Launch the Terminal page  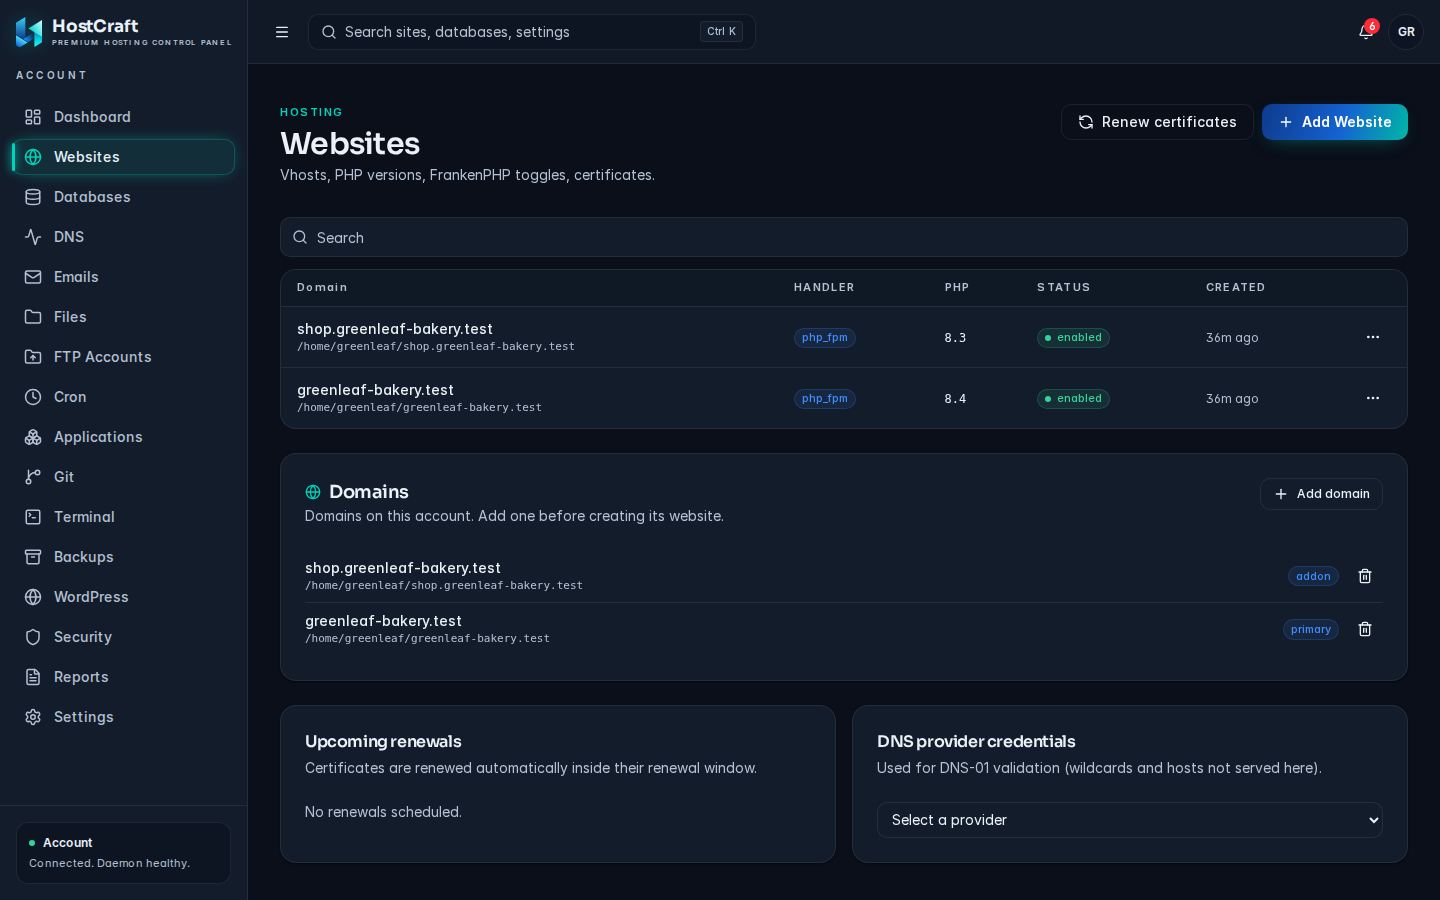click(124, 517)
